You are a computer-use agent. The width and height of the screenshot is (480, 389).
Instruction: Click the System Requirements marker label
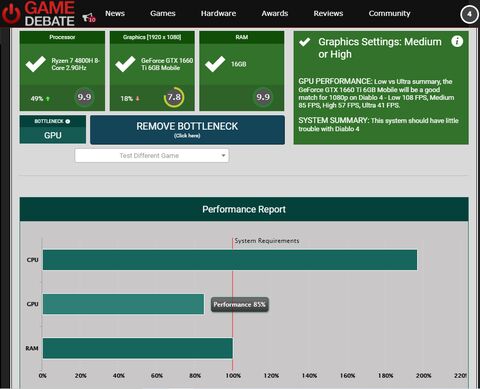(x=267, y=241)
